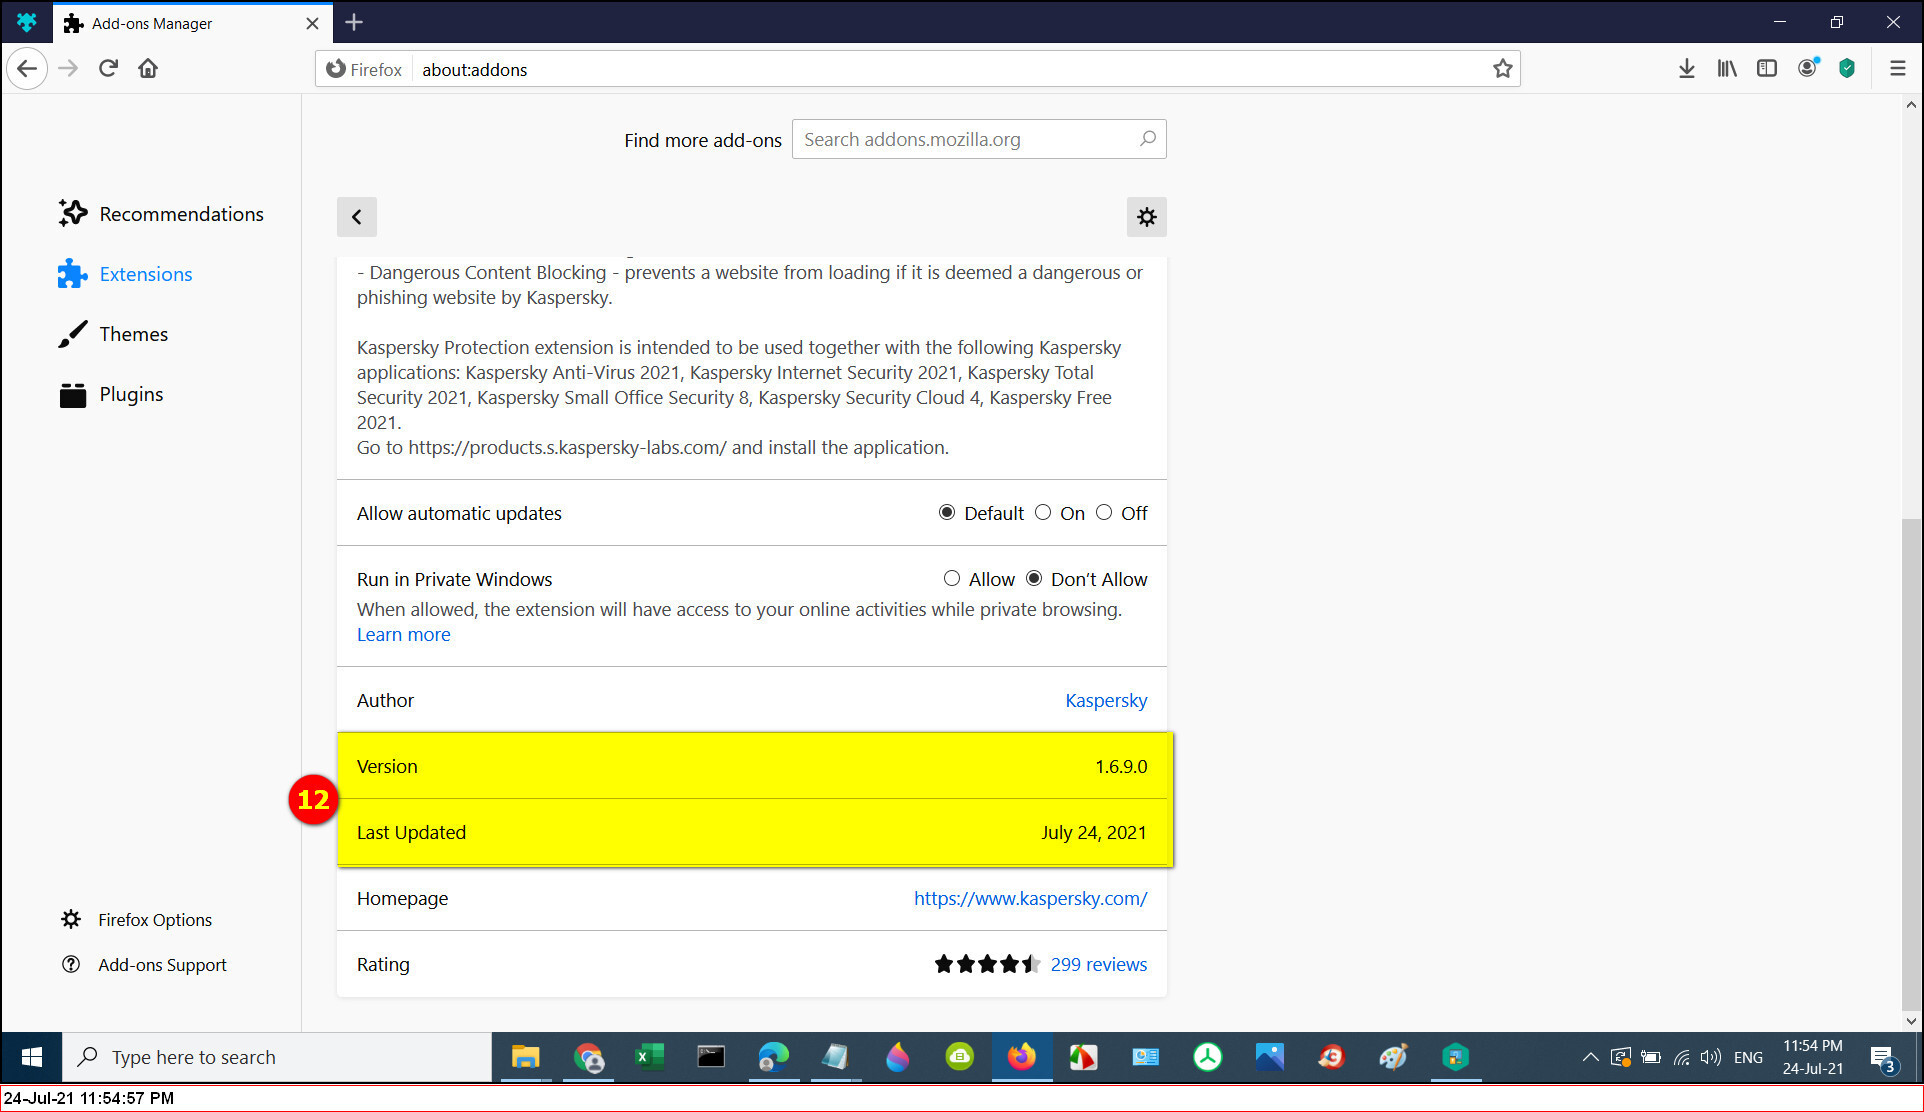Open a new tab with plus button
Screen dimensions: 1924x1112
[x=354, y=22]
